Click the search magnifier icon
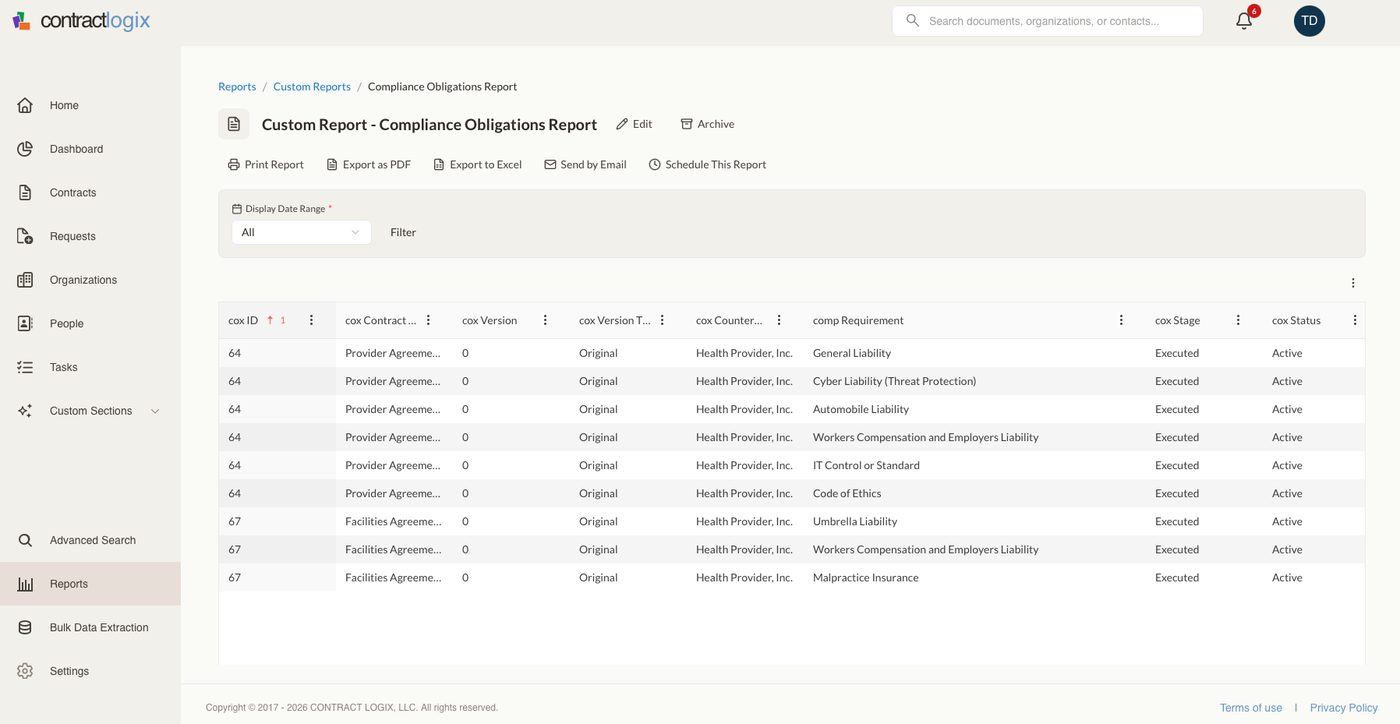Screen dimensions: 1400x724 pyautogui.click(x=912, y=20)
